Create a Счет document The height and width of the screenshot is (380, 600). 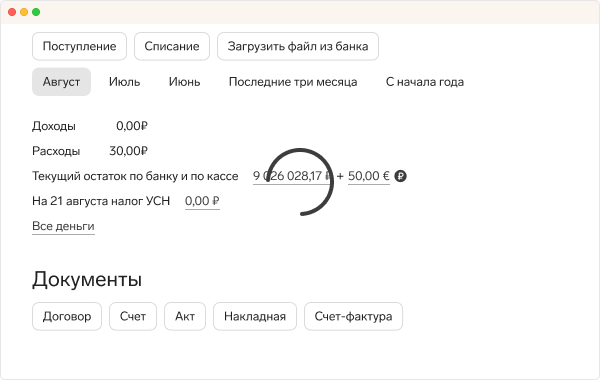133,316
